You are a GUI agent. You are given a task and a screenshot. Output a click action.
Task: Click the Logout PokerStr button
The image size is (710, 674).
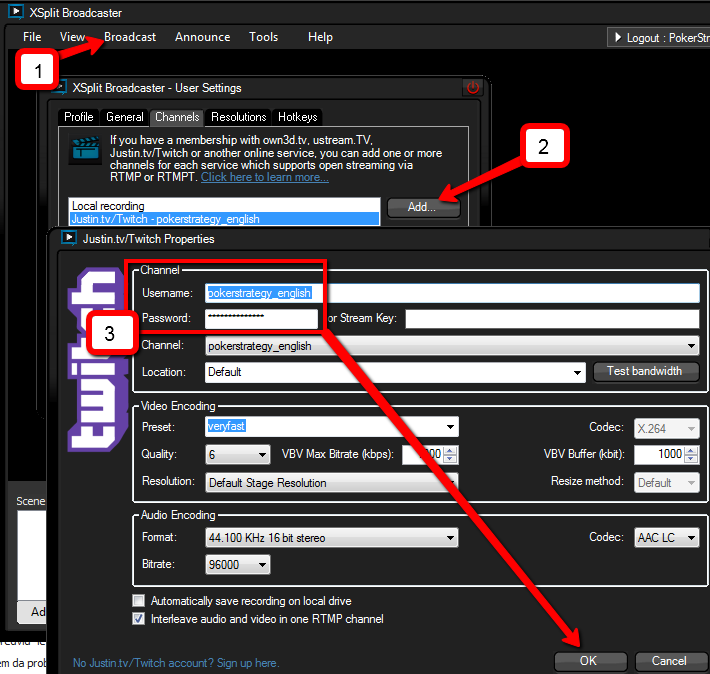pos(659,38)
